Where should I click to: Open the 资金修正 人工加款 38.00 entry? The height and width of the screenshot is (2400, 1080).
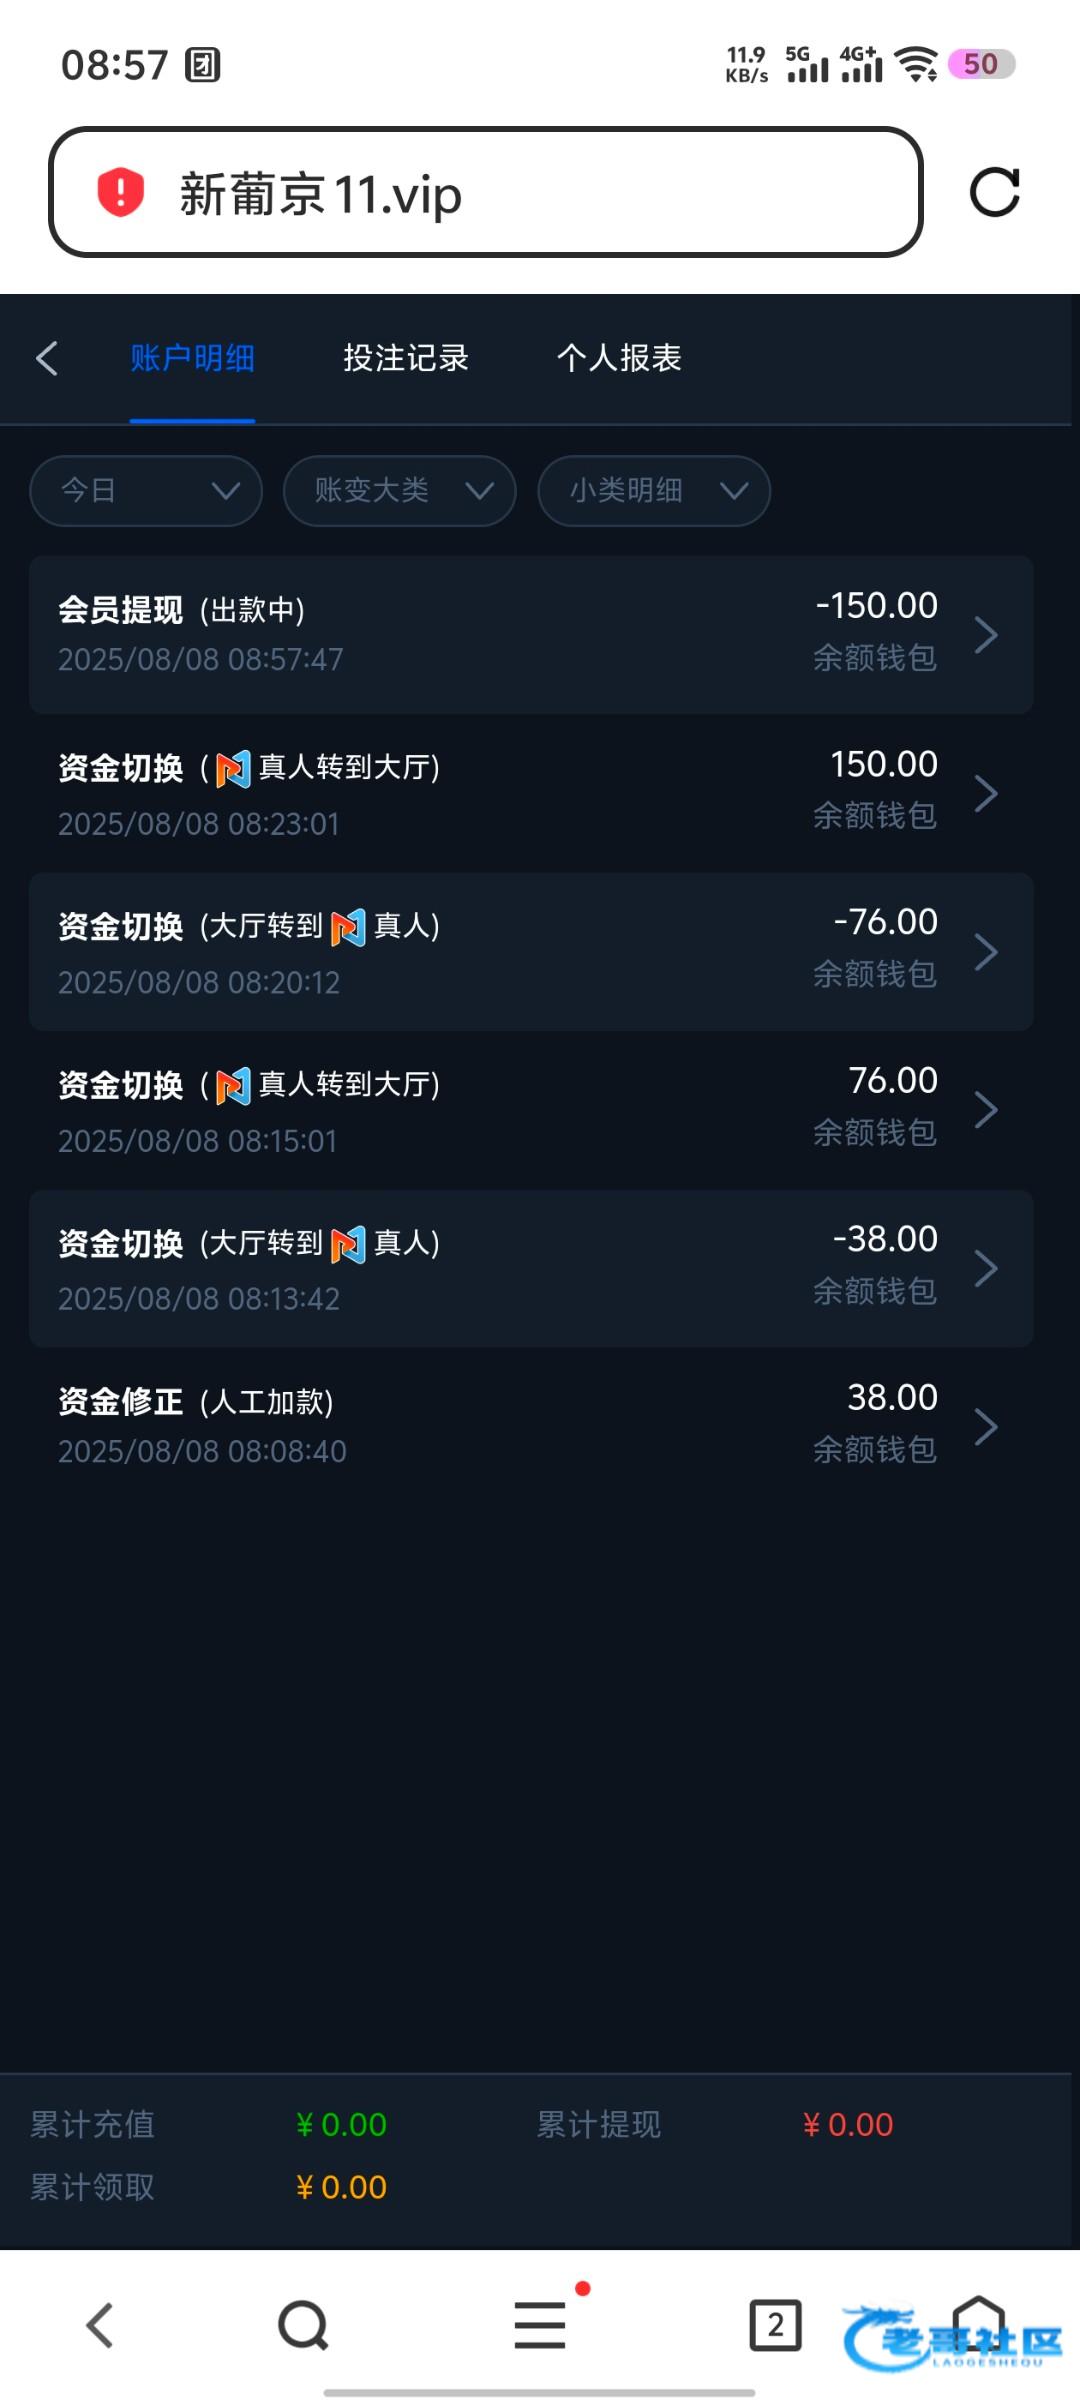(531, 1426)
